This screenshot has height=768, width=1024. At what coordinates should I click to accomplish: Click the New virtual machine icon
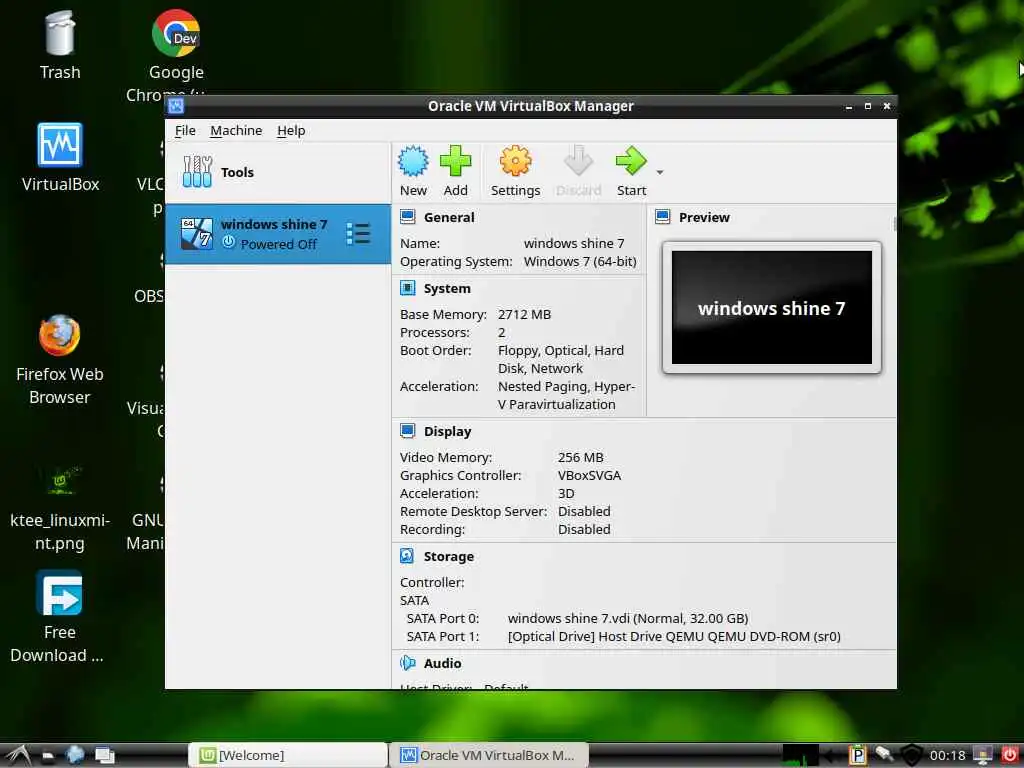[413, 161]
